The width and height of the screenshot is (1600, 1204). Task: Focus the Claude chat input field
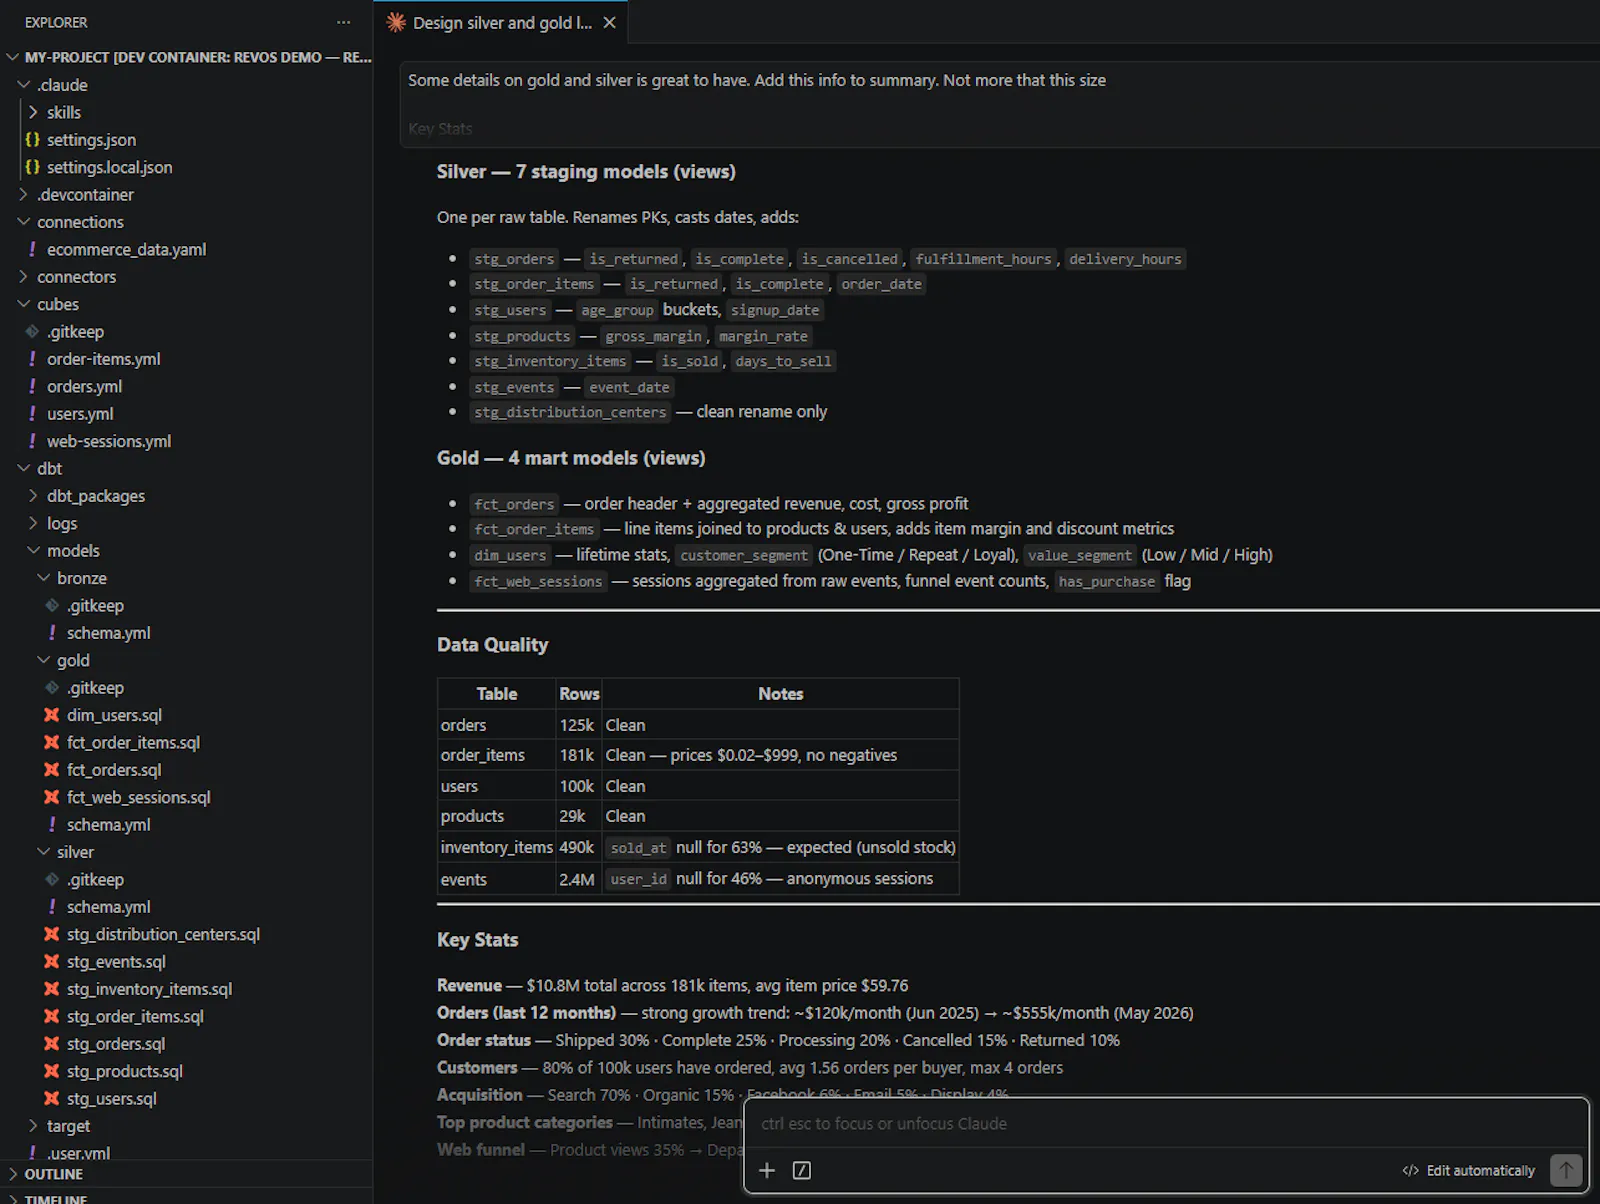pos(1166,1123)
